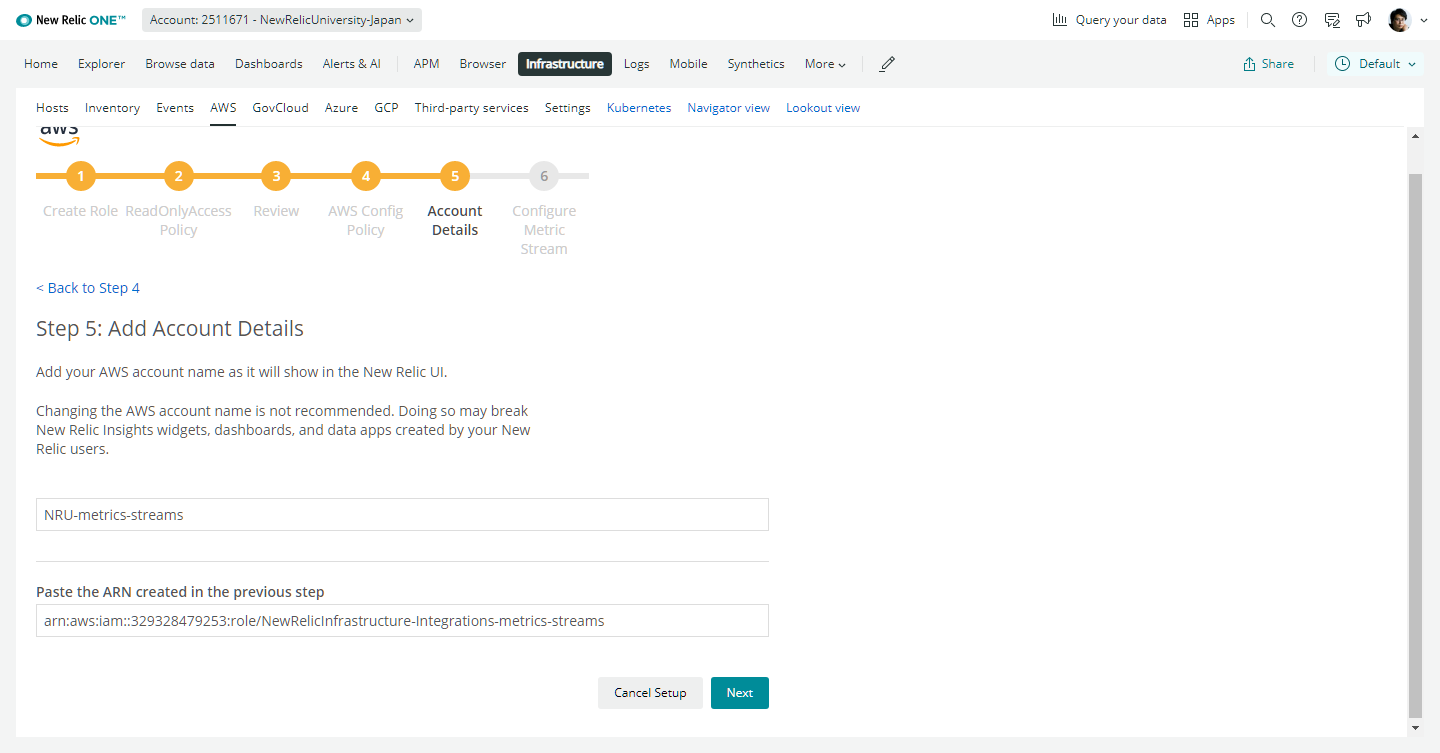1440x753 pixels.
Task: Click the Step 5: Add Account Details heading
Action: click(170, 328)
